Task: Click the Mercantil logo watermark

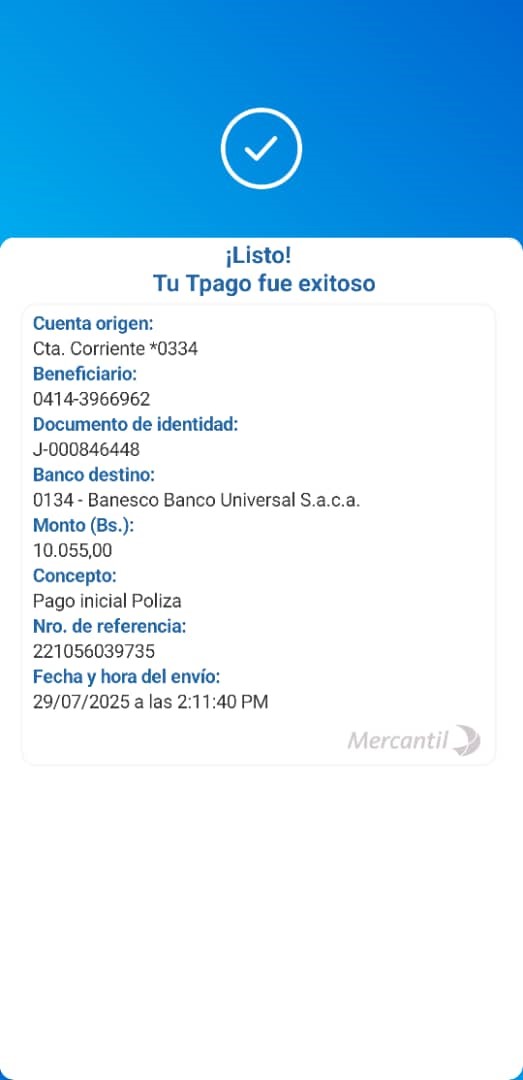Action: coord(414,741)
